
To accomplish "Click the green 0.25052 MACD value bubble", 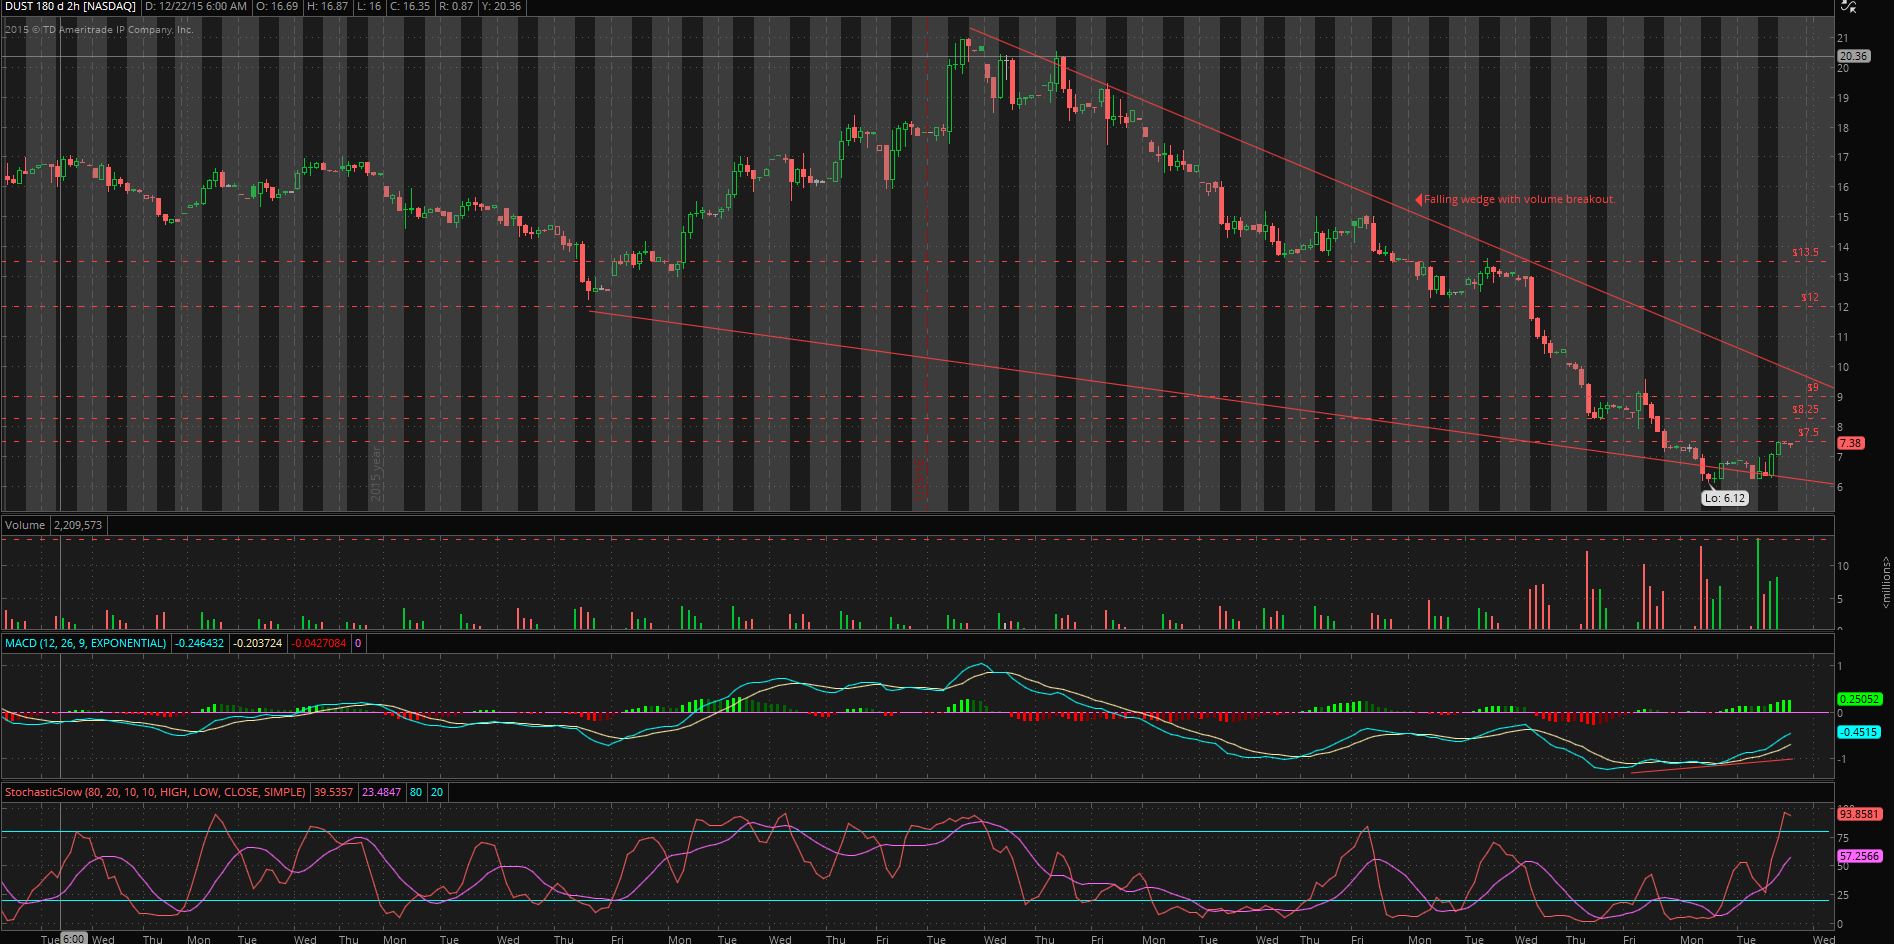I will pos(1859,699).
